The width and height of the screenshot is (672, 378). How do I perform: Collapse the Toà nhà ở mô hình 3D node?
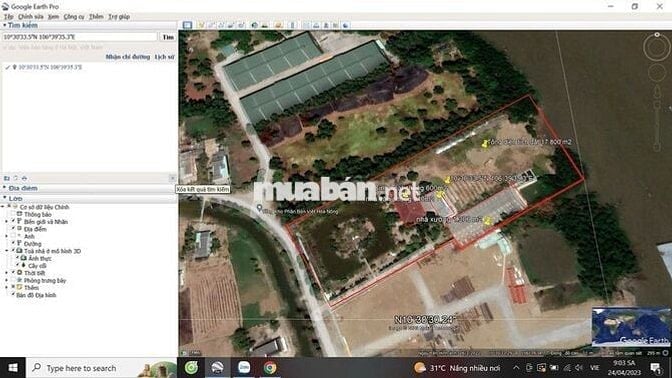click(6, 250)
